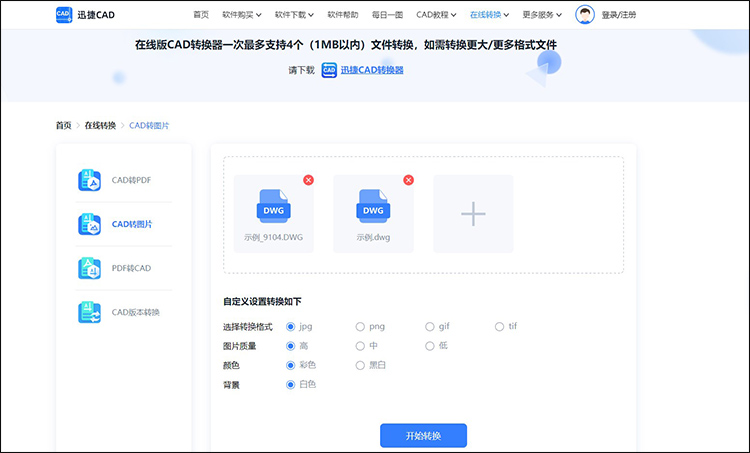Open the CAD版本转换 tool label
Image resolution: width=750 pixels, height=453 pixels.
coord(136,312)
